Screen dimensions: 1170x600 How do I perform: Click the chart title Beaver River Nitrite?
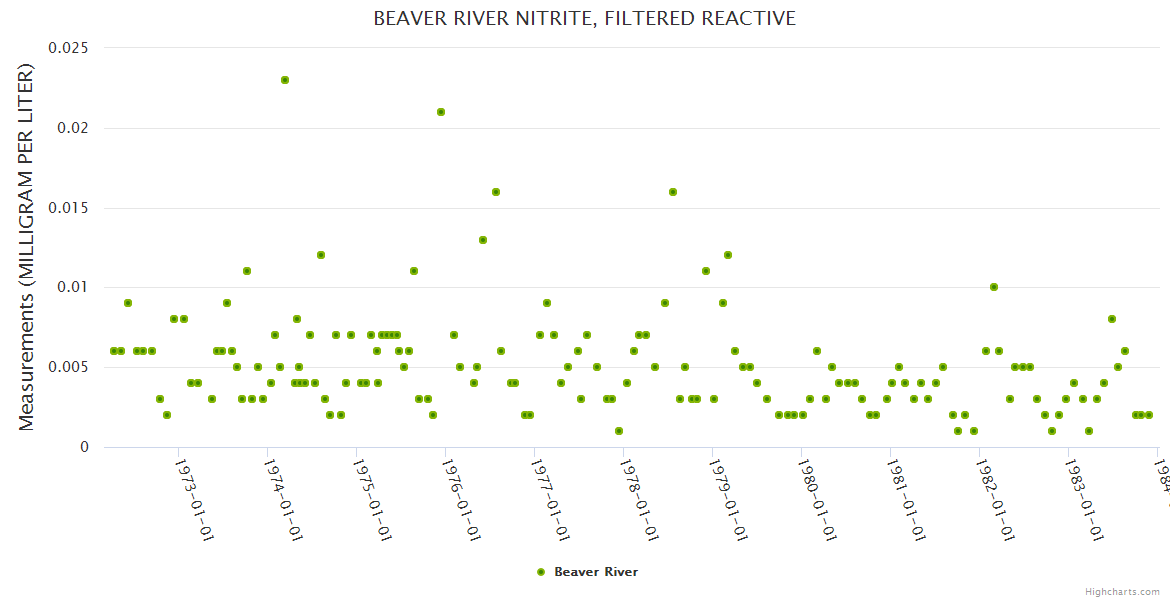coord(584,18)
